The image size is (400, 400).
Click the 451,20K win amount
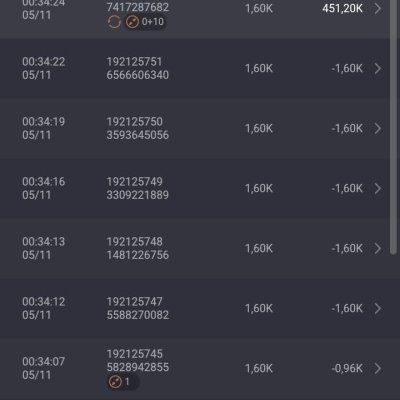pos(342,8)
